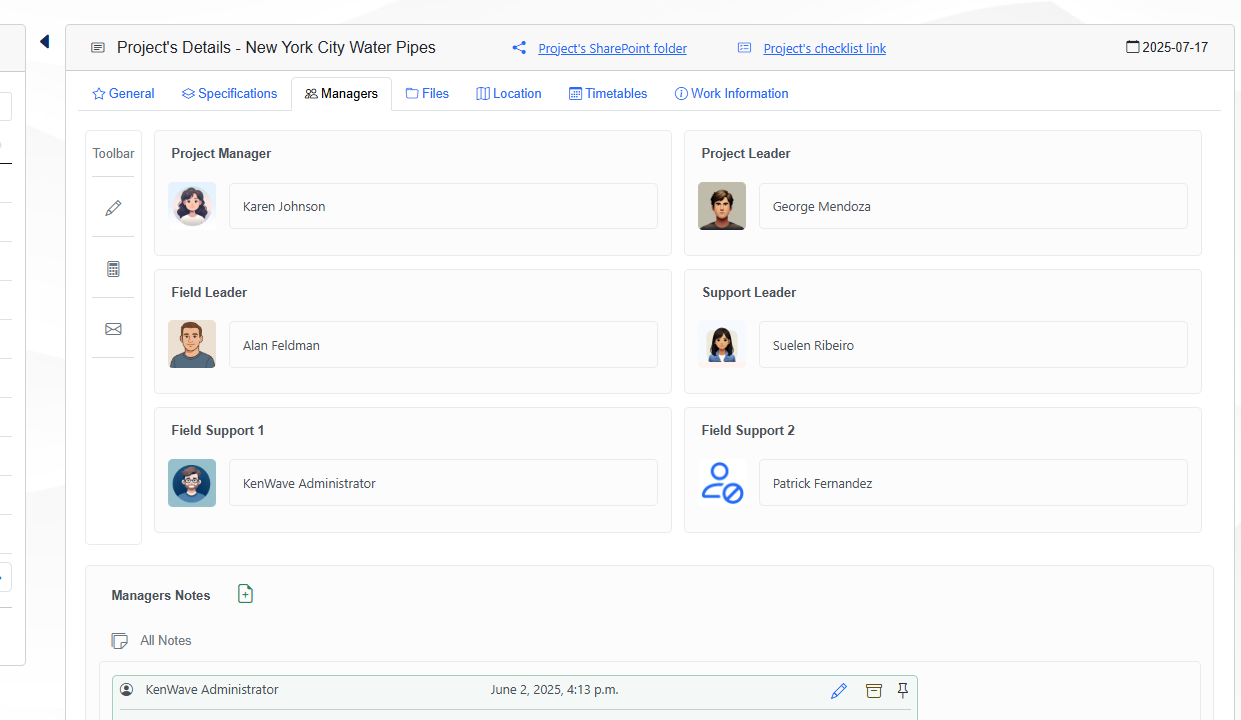Select the Timetables tab
The image size is (1241, 720).
pyautogui.click(x=608, y=94)
